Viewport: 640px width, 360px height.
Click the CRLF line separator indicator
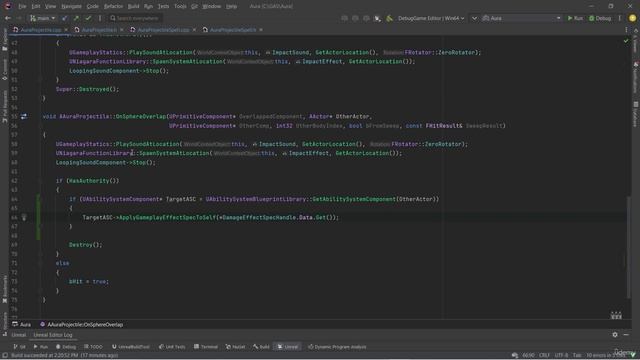[x=544, y=355]
